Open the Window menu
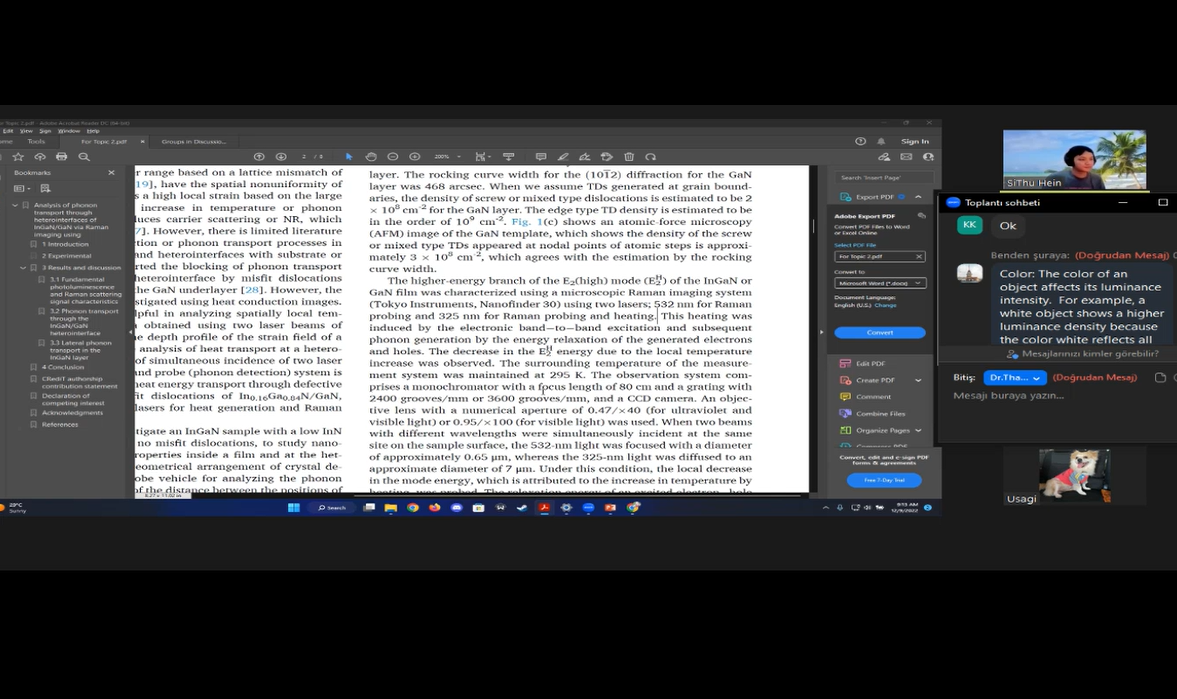Viewport: 1177px width, 699px height. click(68, 131)
